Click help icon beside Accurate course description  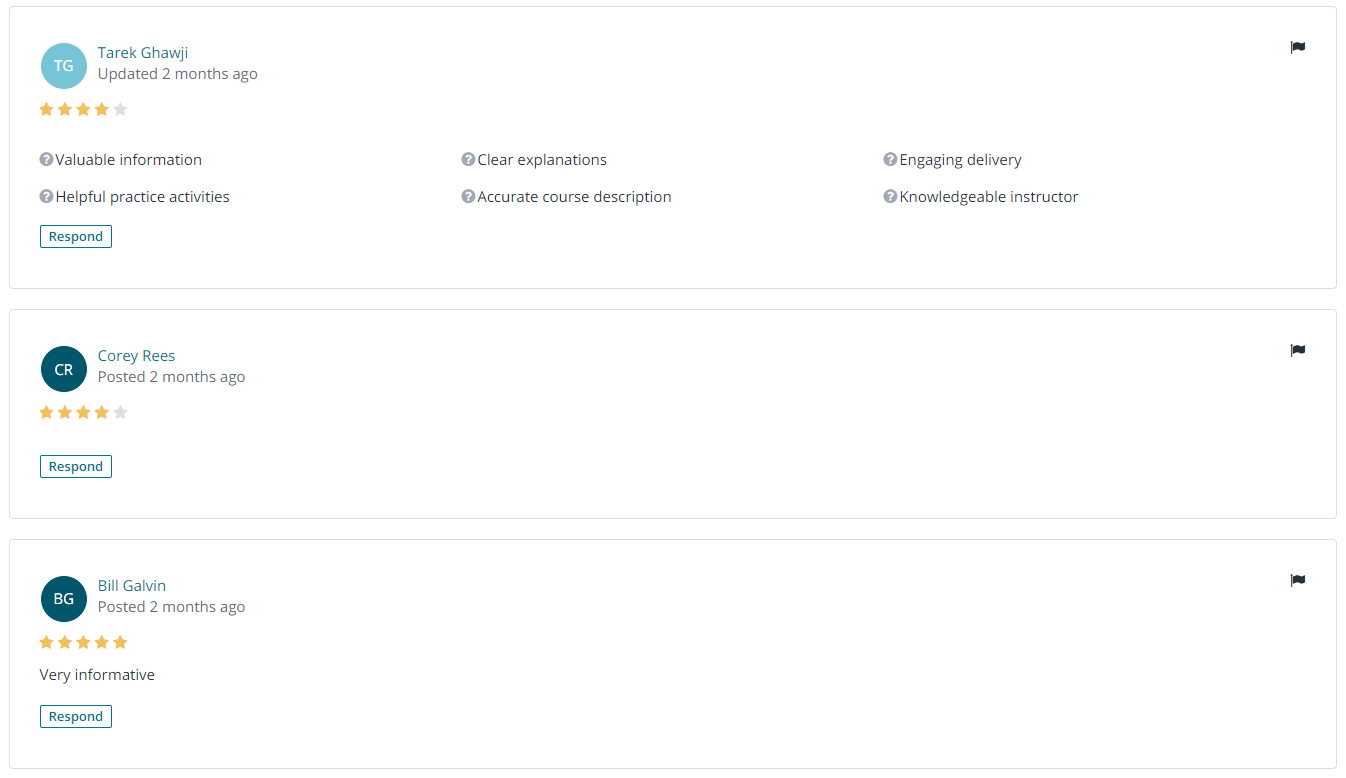pos(468,196)
